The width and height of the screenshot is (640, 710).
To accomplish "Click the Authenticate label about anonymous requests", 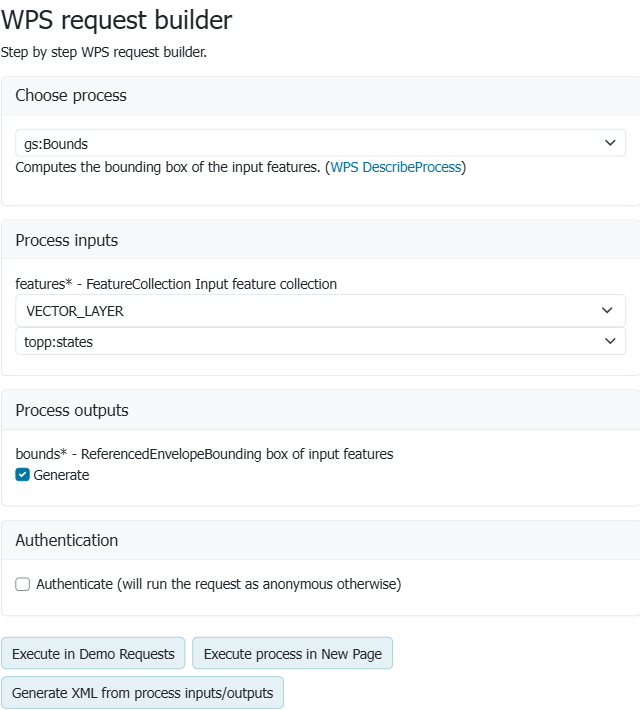I will pos(218,584).
